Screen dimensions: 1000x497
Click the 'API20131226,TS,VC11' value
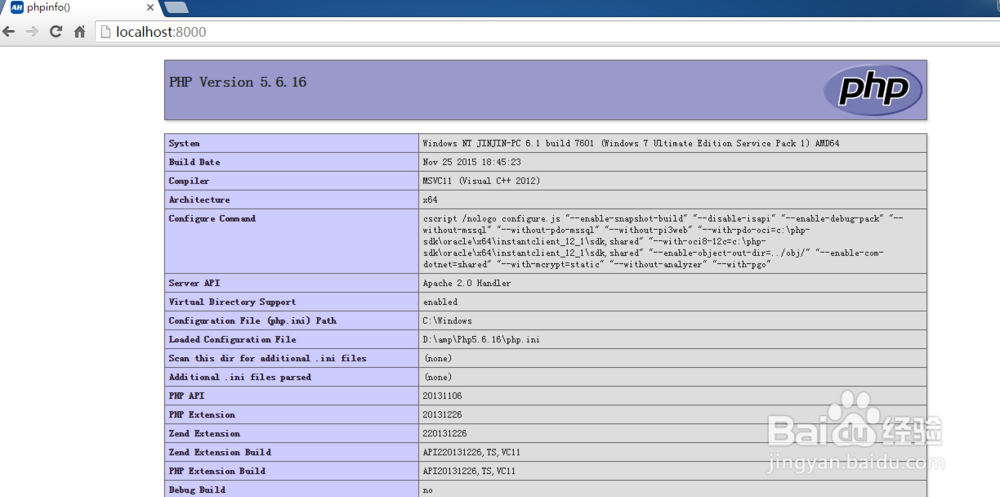point(469,471)
